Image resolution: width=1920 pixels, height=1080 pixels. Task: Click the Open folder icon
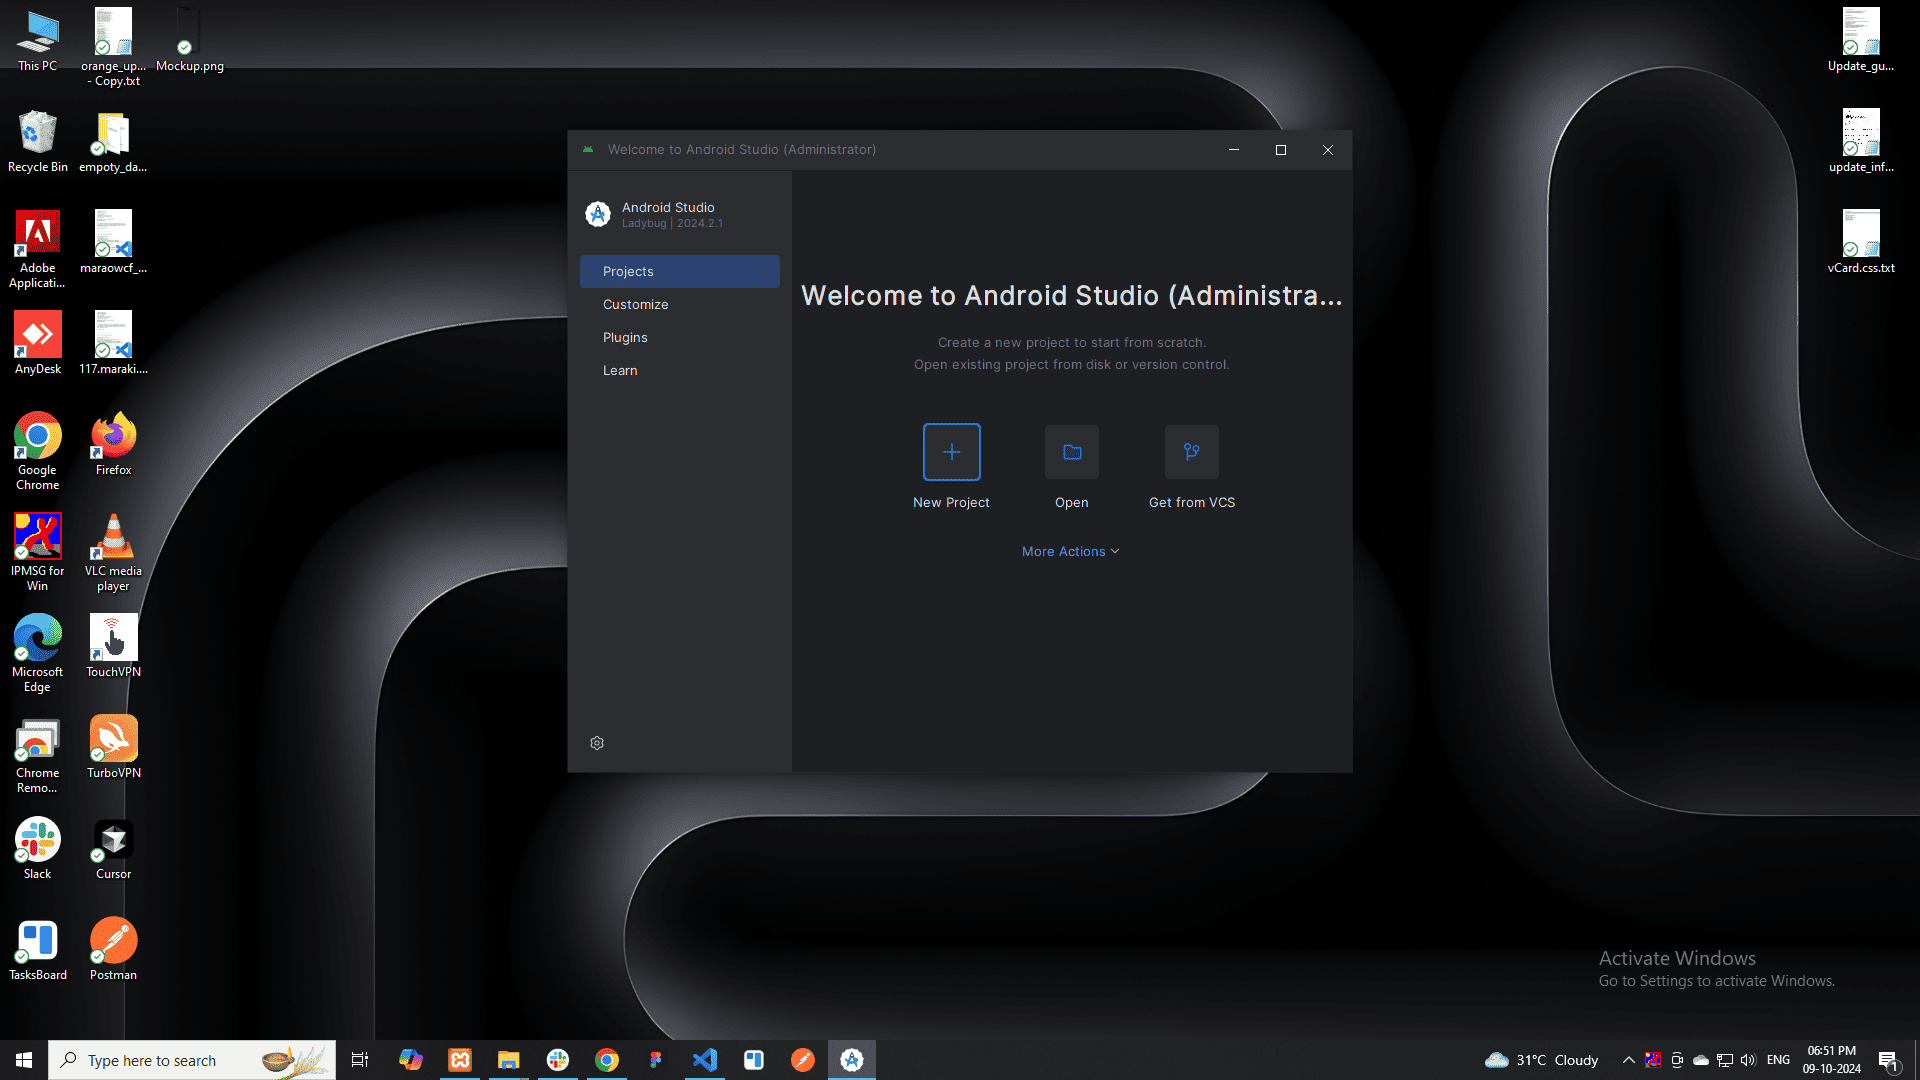(1071, 452)
